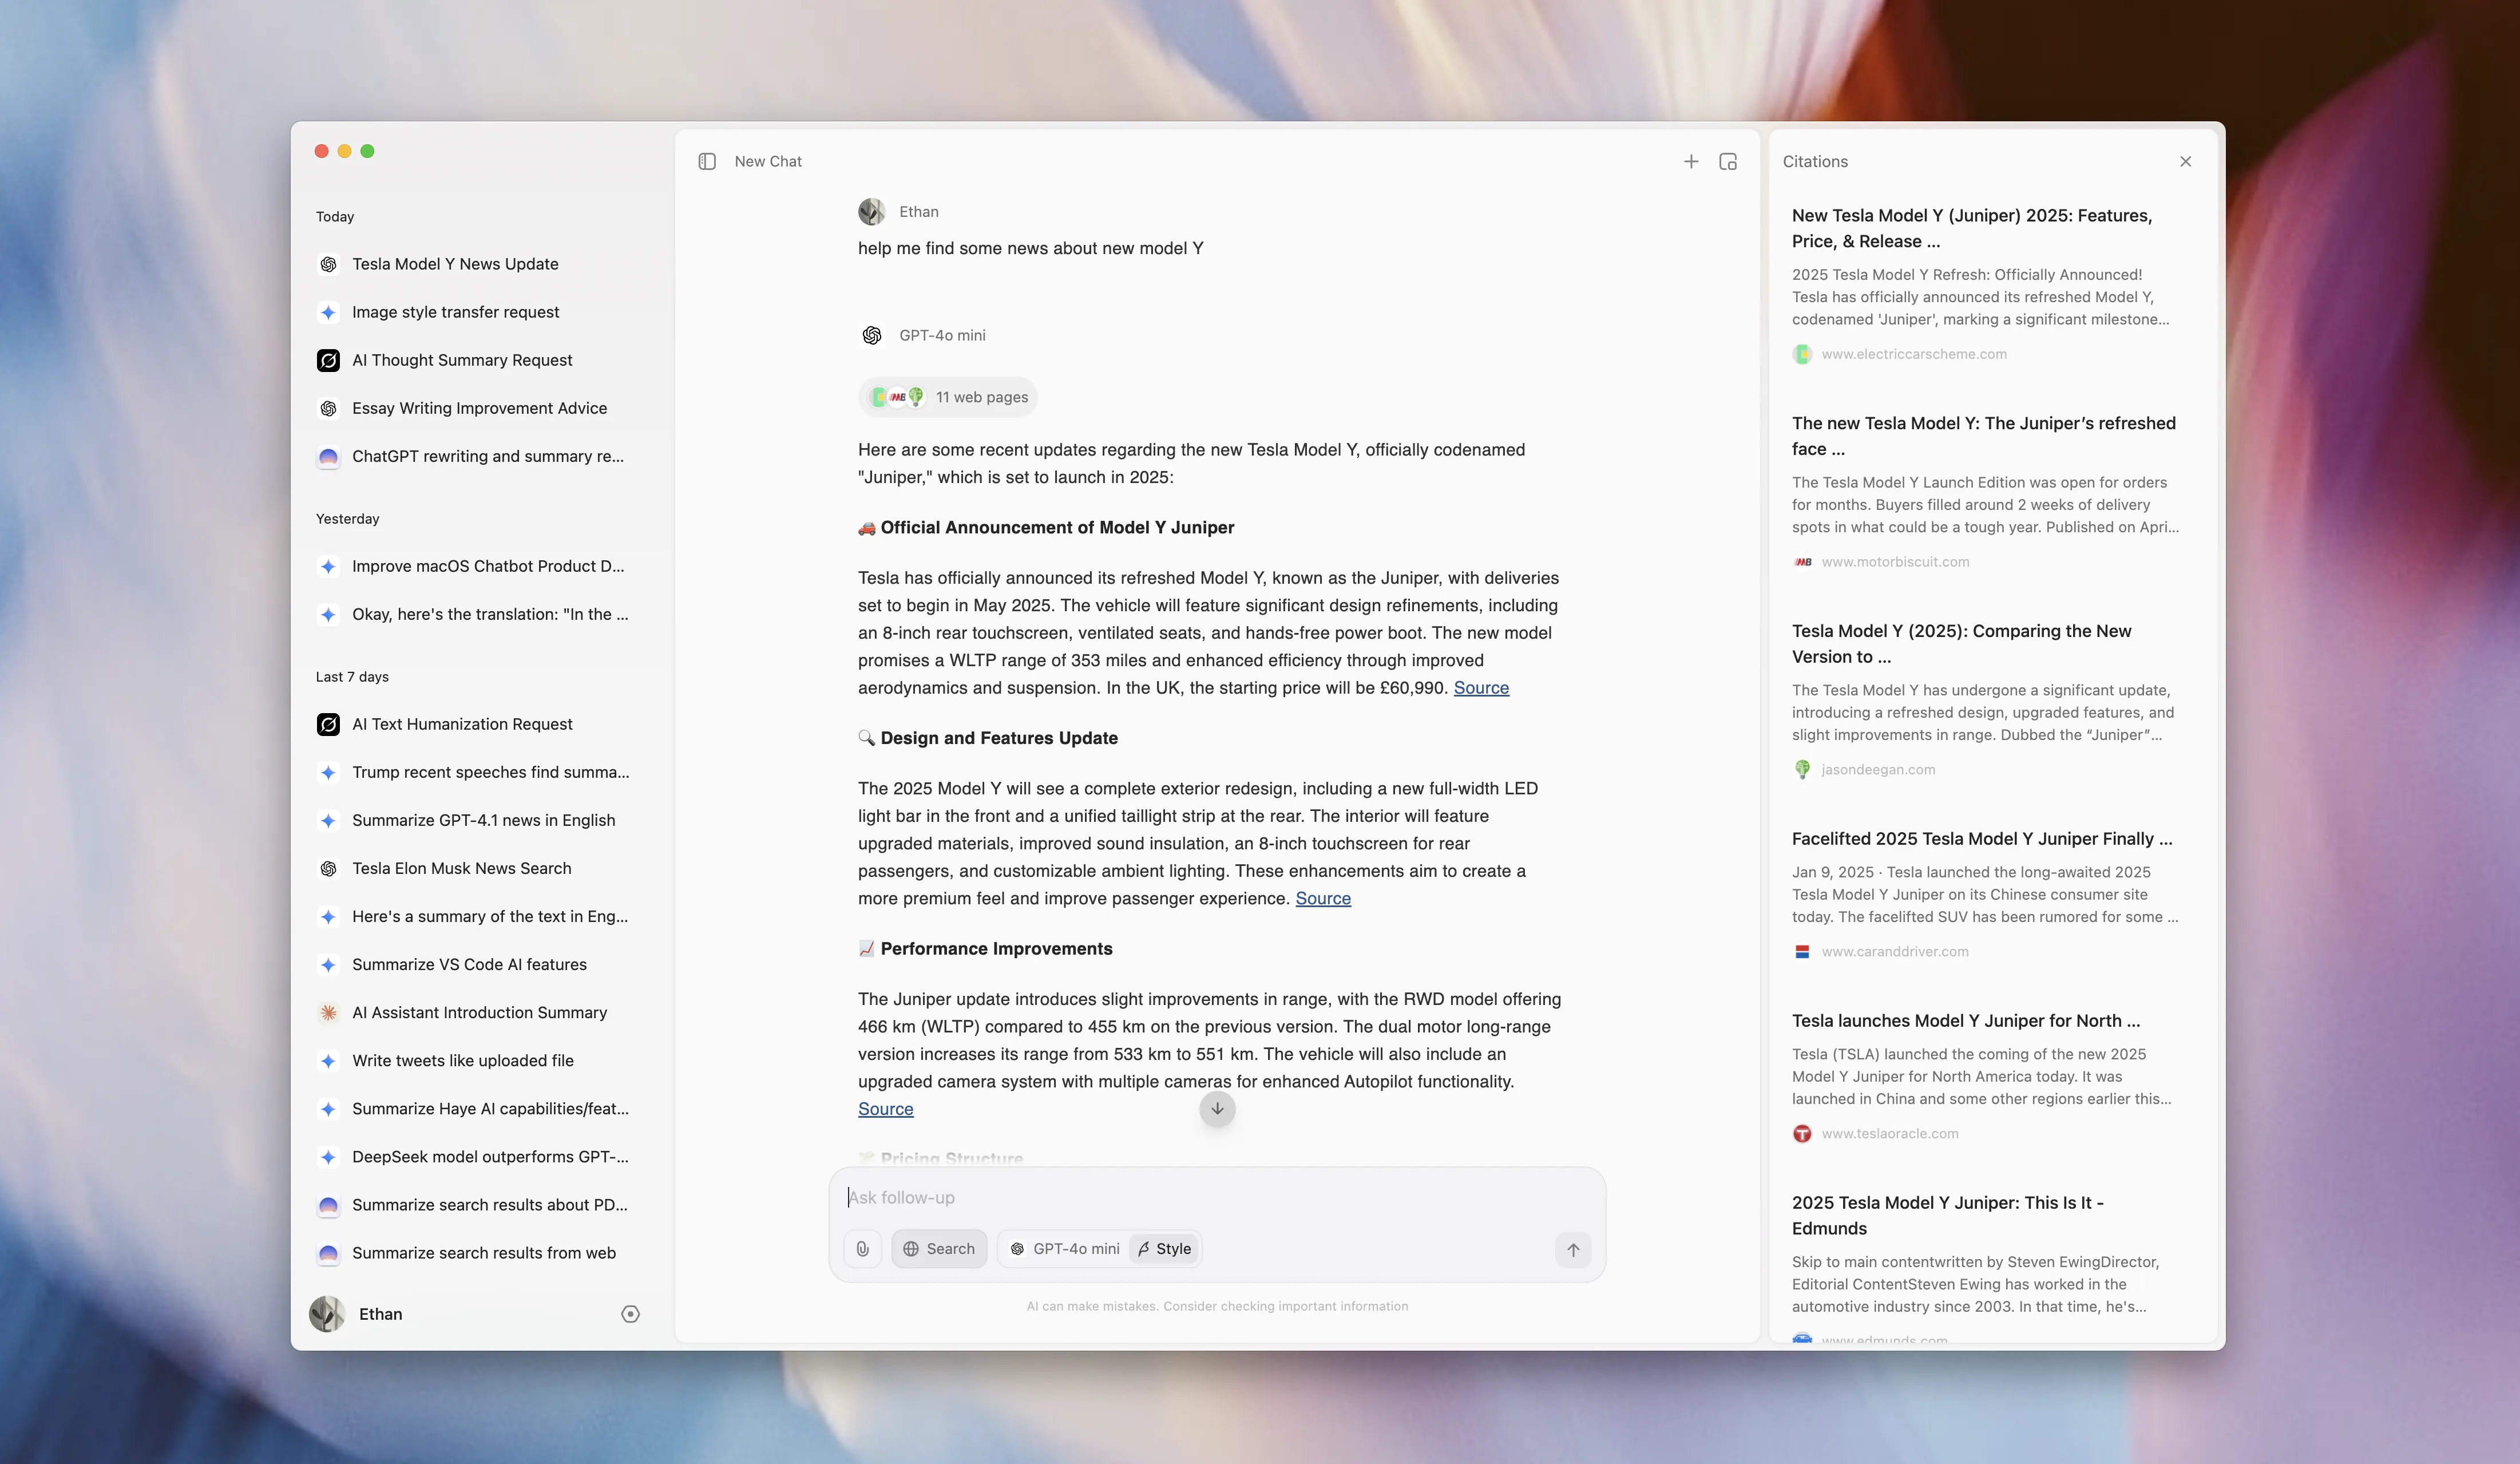This screenshot has height=1464, width=2520.
Task: Toggle the Style option
Action: pos(1164,1248)
